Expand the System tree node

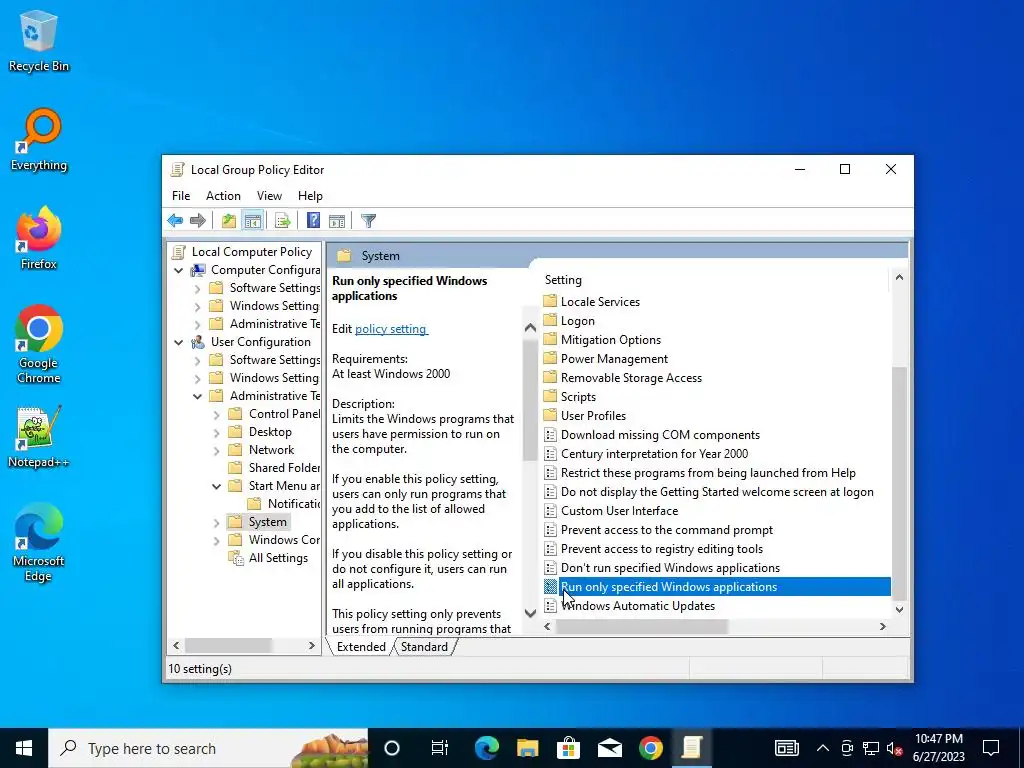pos(216,522)
